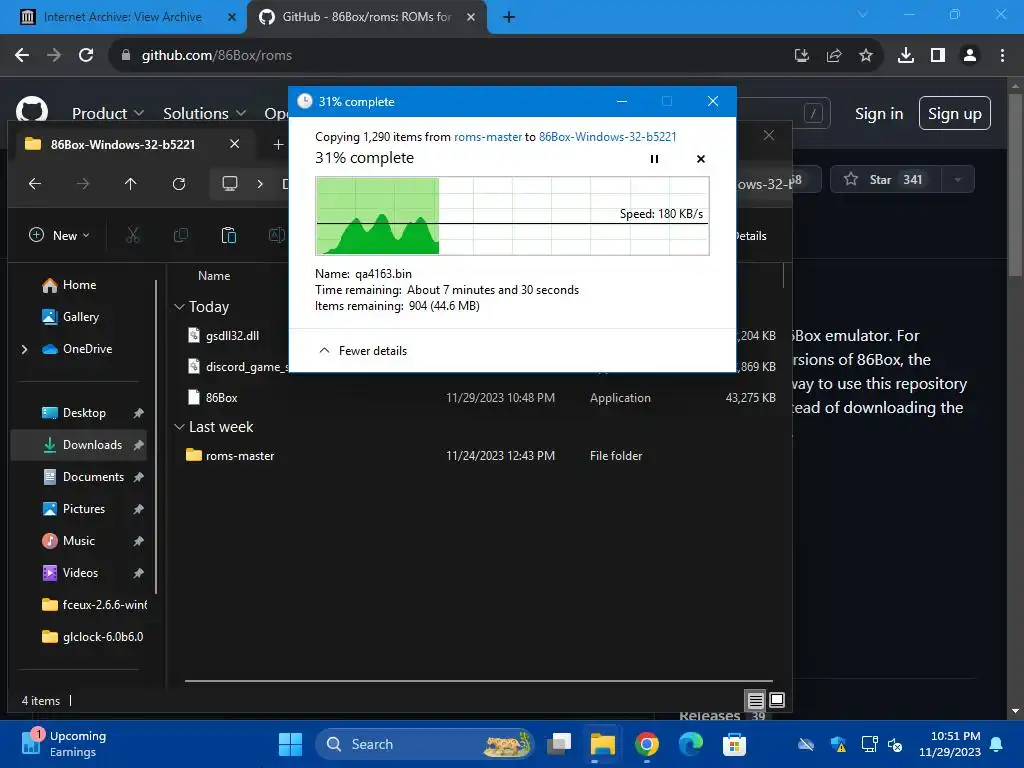This screenshot has height=768, width=1024.
Task: Click Microsoft Edge in the taskbar
Action: [691, 744]
